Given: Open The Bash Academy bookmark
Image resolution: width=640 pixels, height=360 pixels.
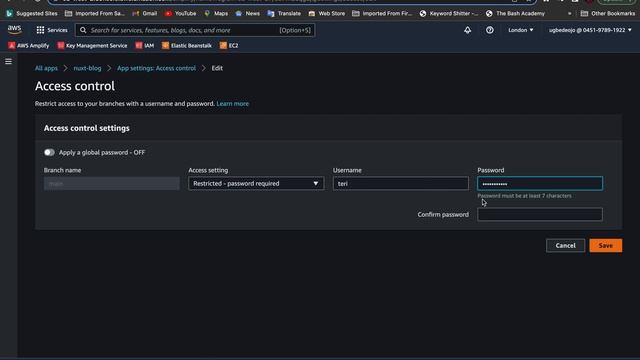Looking at the screenshot, I should click(515, 13).
